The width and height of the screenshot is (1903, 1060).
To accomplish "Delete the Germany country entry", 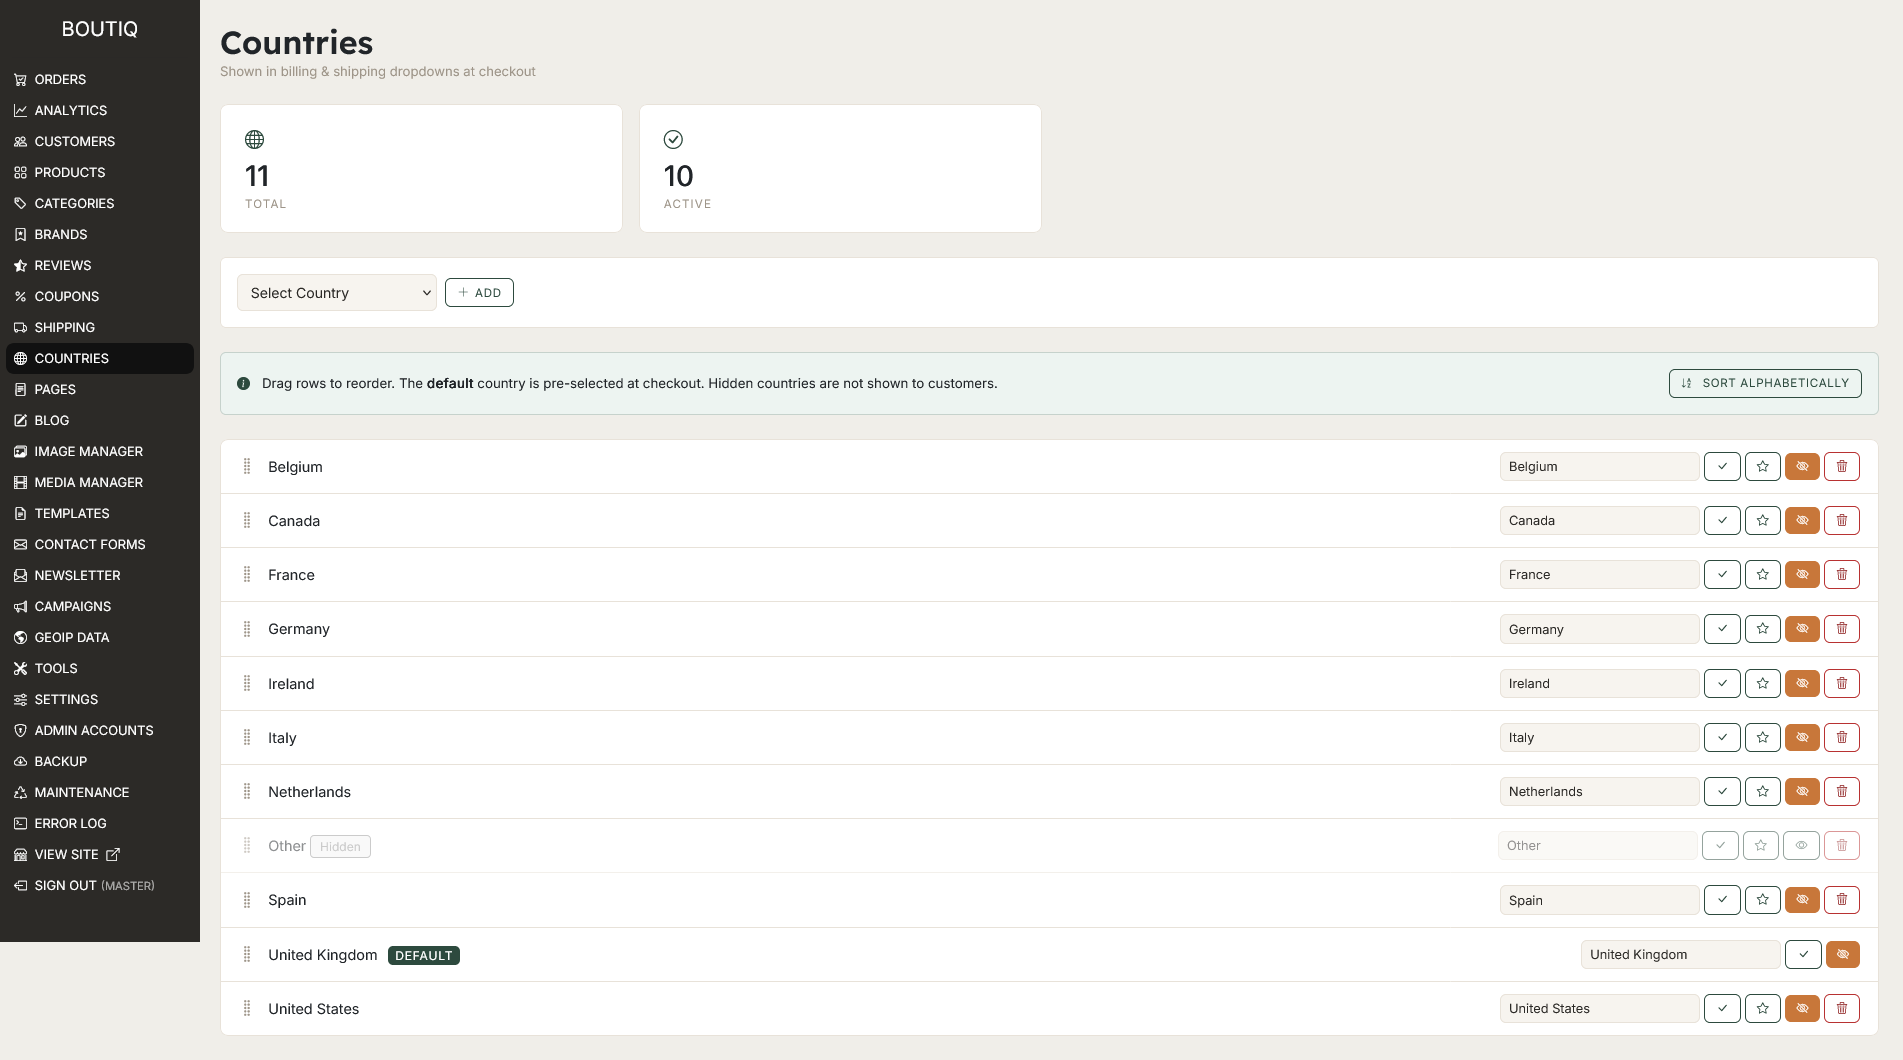I will coord(1841,629).
